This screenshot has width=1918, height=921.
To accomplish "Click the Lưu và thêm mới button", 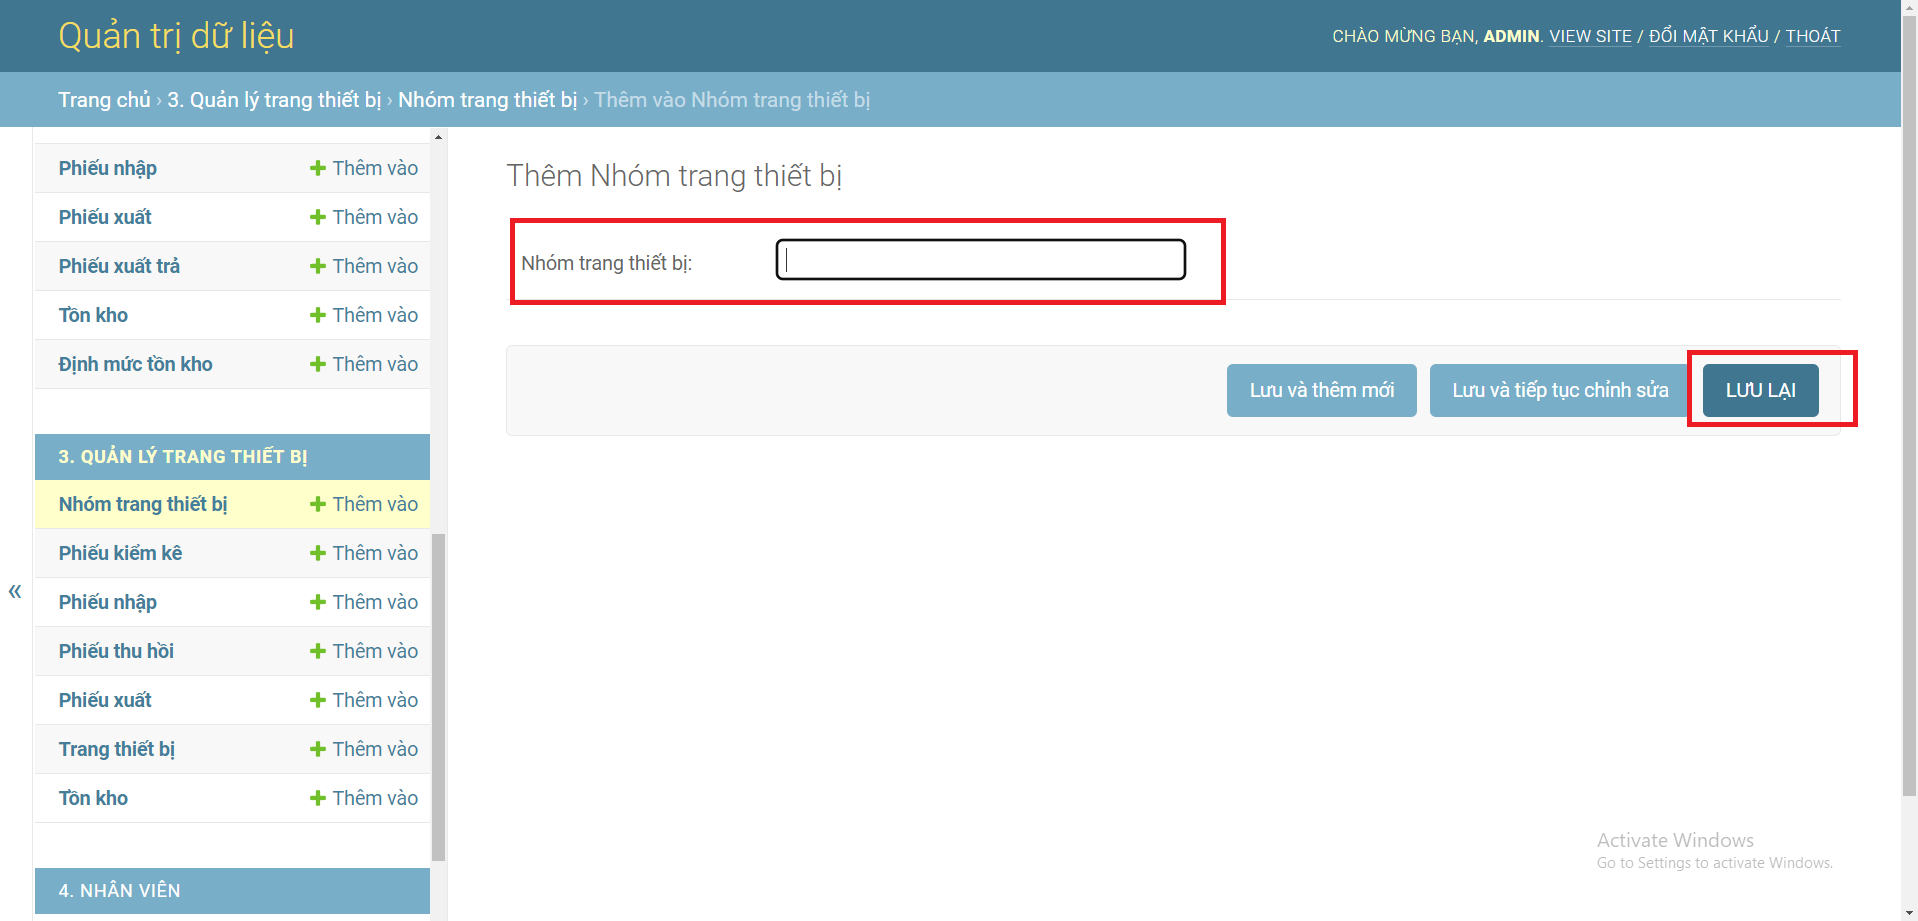I will [1321, 390].
